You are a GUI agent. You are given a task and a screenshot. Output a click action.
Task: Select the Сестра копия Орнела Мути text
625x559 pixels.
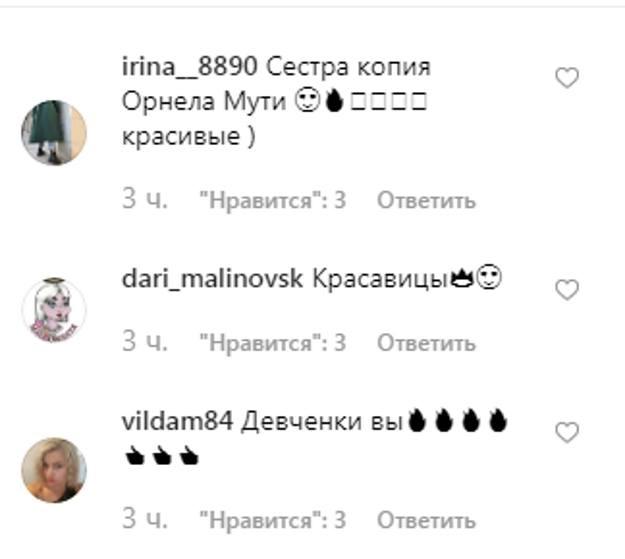pyautogui.click(x=277, y=84)
